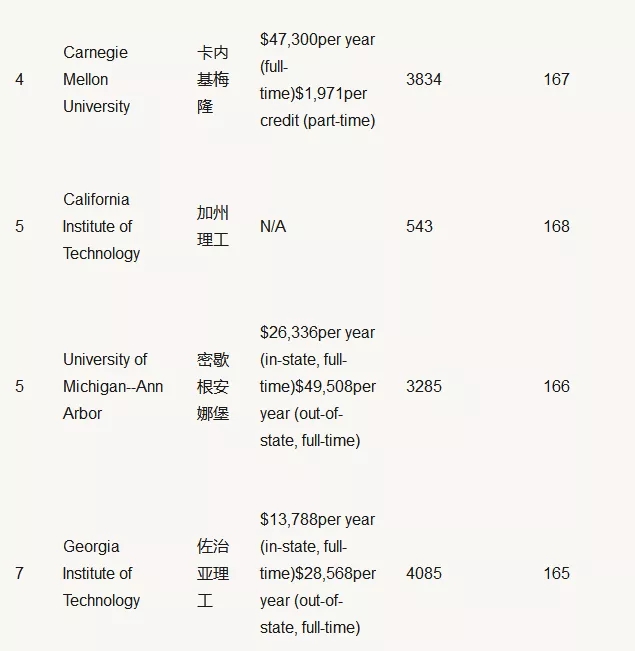The width and height of the screenshot is (635, 651).
Task: Click the score 168 for Caltech
Action: point(557,226)
